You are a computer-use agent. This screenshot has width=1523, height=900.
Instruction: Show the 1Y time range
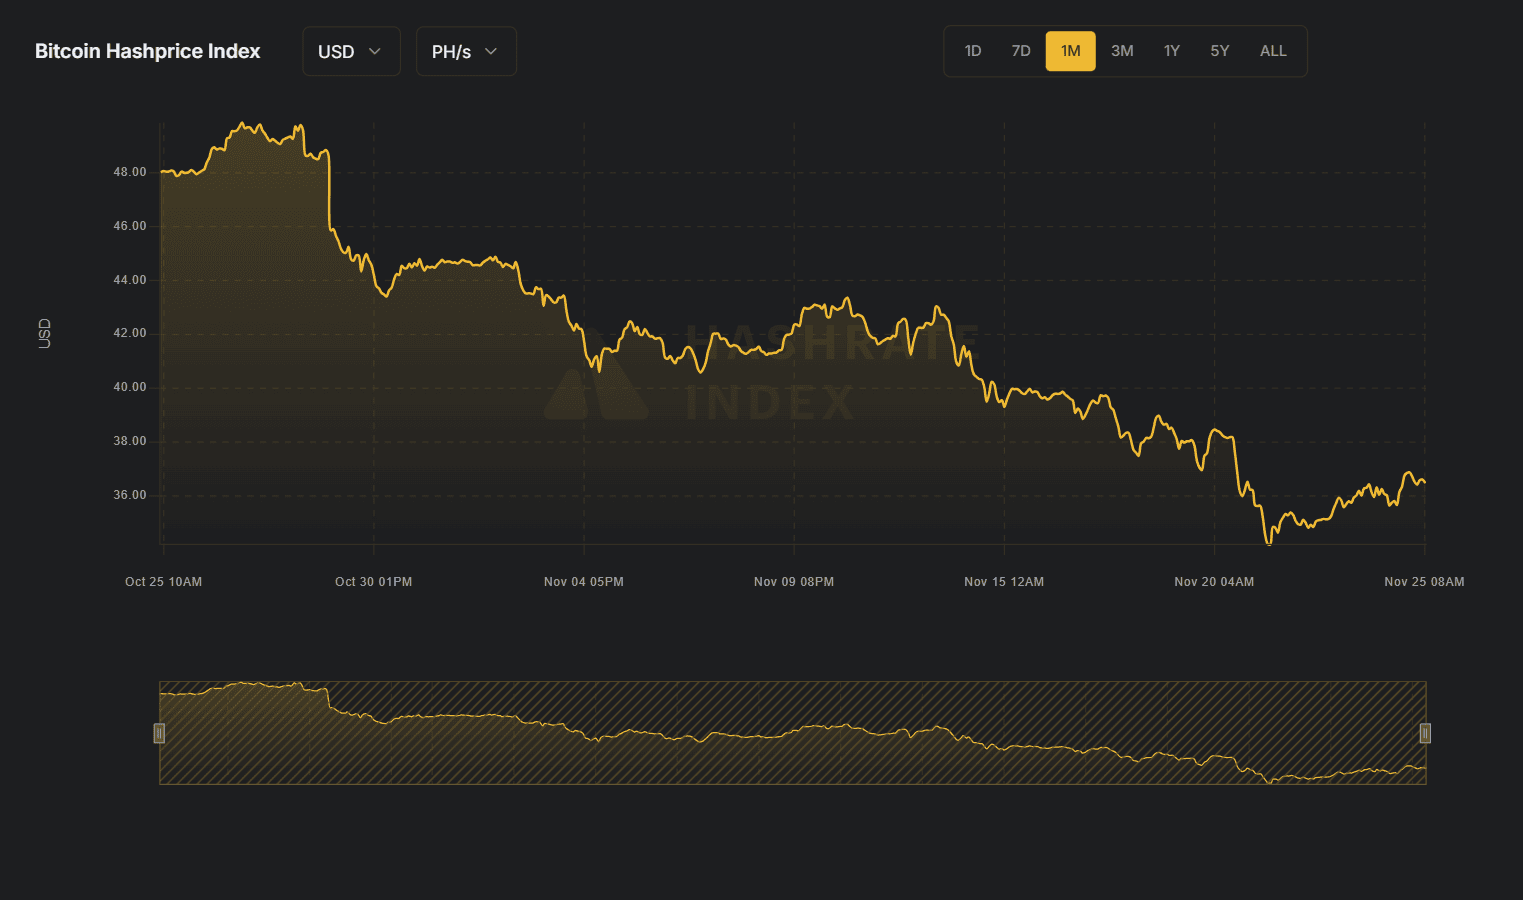(1171, 51)
